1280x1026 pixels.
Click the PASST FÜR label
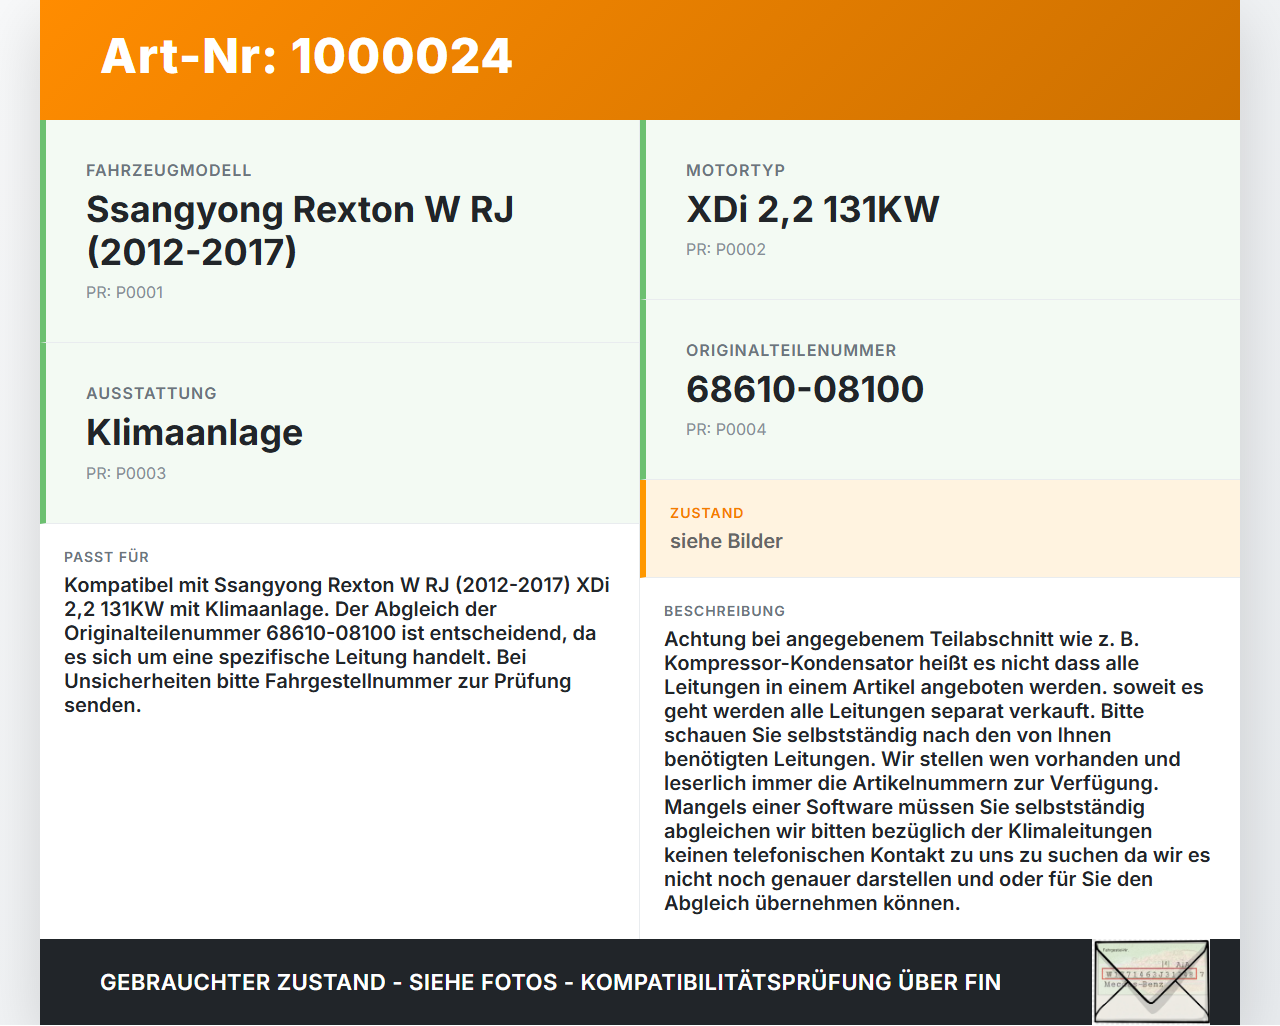107,558
